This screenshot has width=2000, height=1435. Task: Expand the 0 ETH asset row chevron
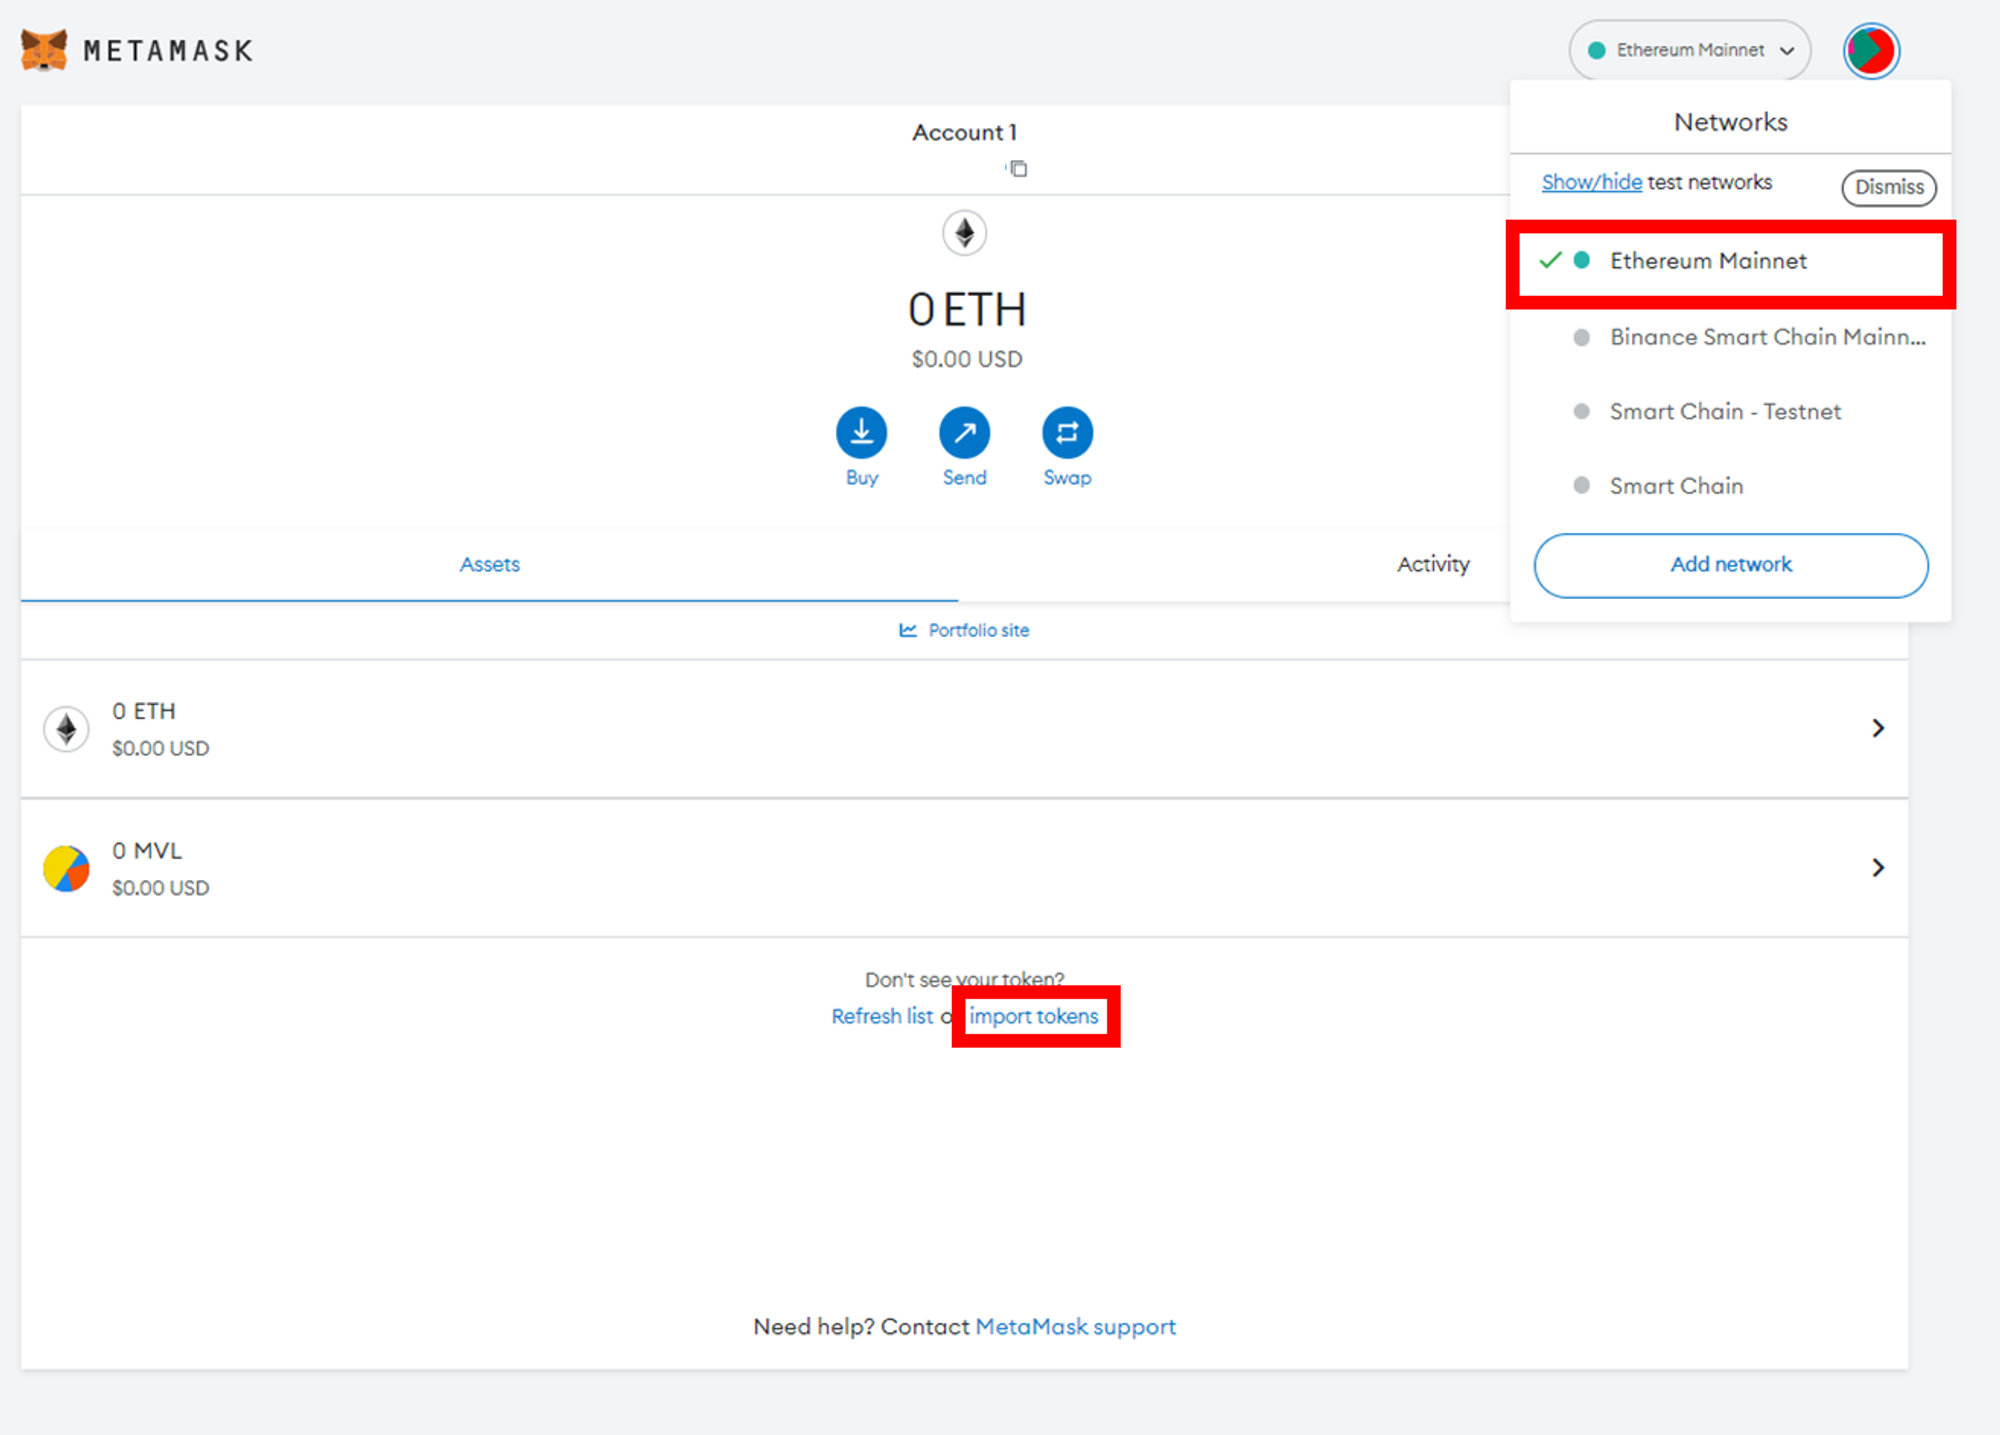pyautogui.click(x=1878, y=728)
